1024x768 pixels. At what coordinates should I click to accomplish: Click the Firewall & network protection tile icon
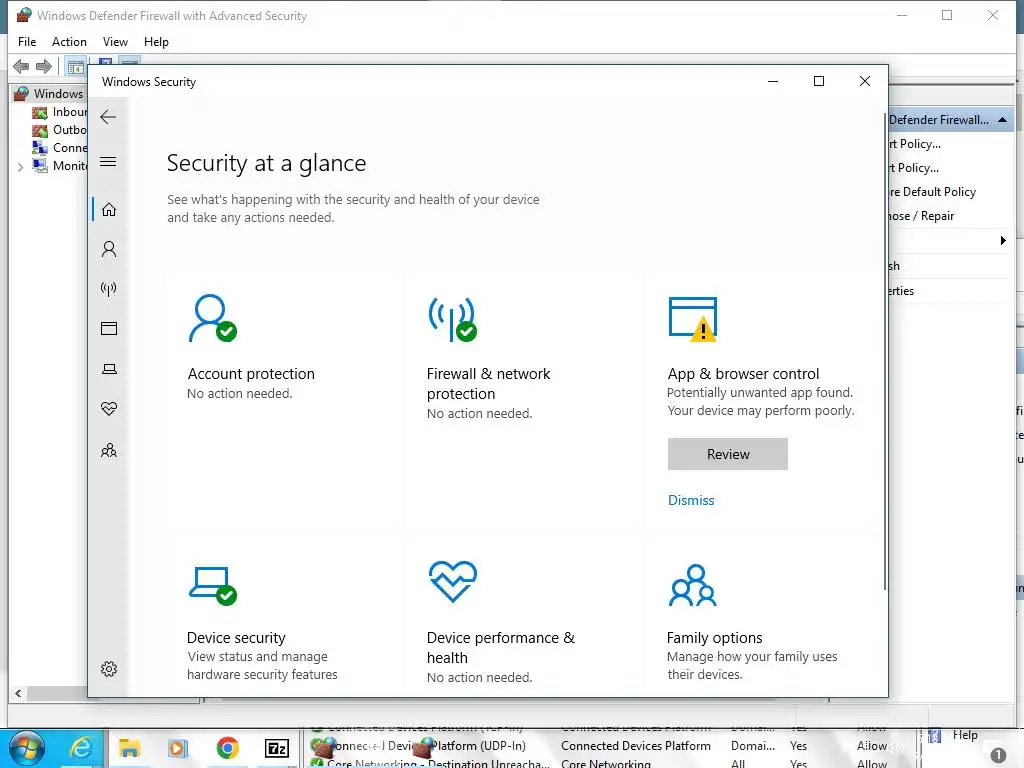pos(453,319)
